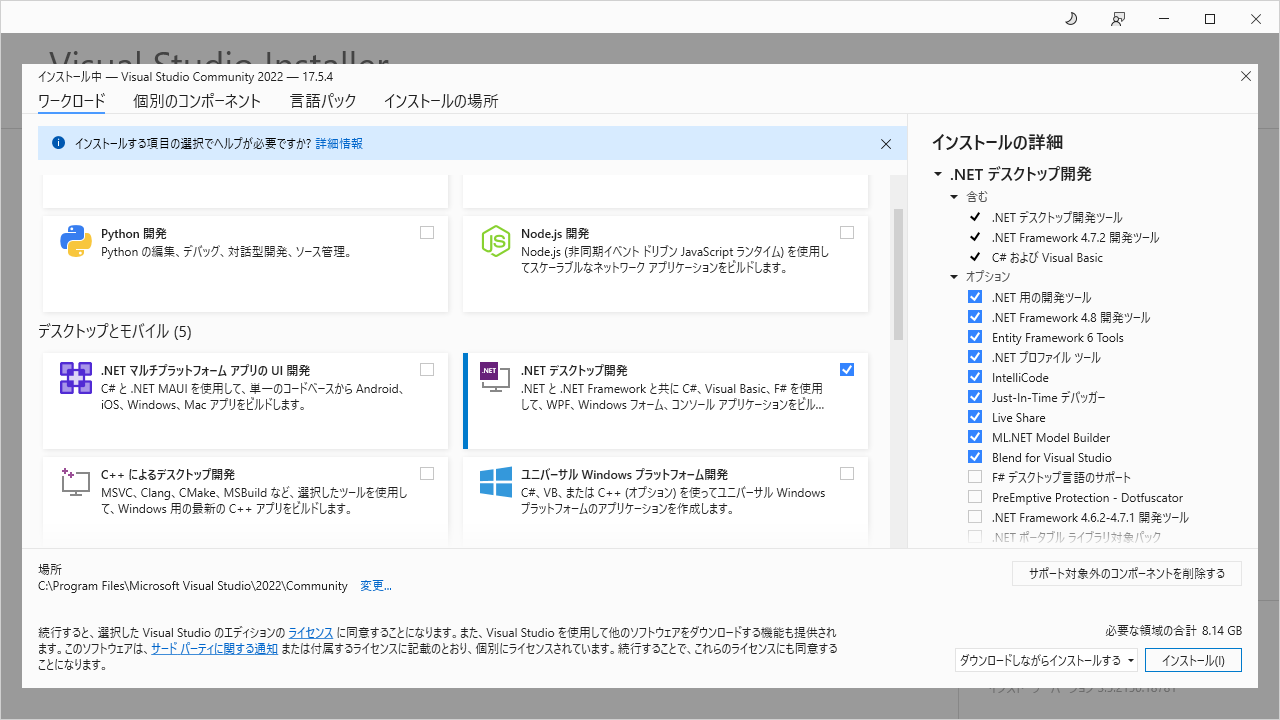Click the Python development workload icon

coord(76,241)
